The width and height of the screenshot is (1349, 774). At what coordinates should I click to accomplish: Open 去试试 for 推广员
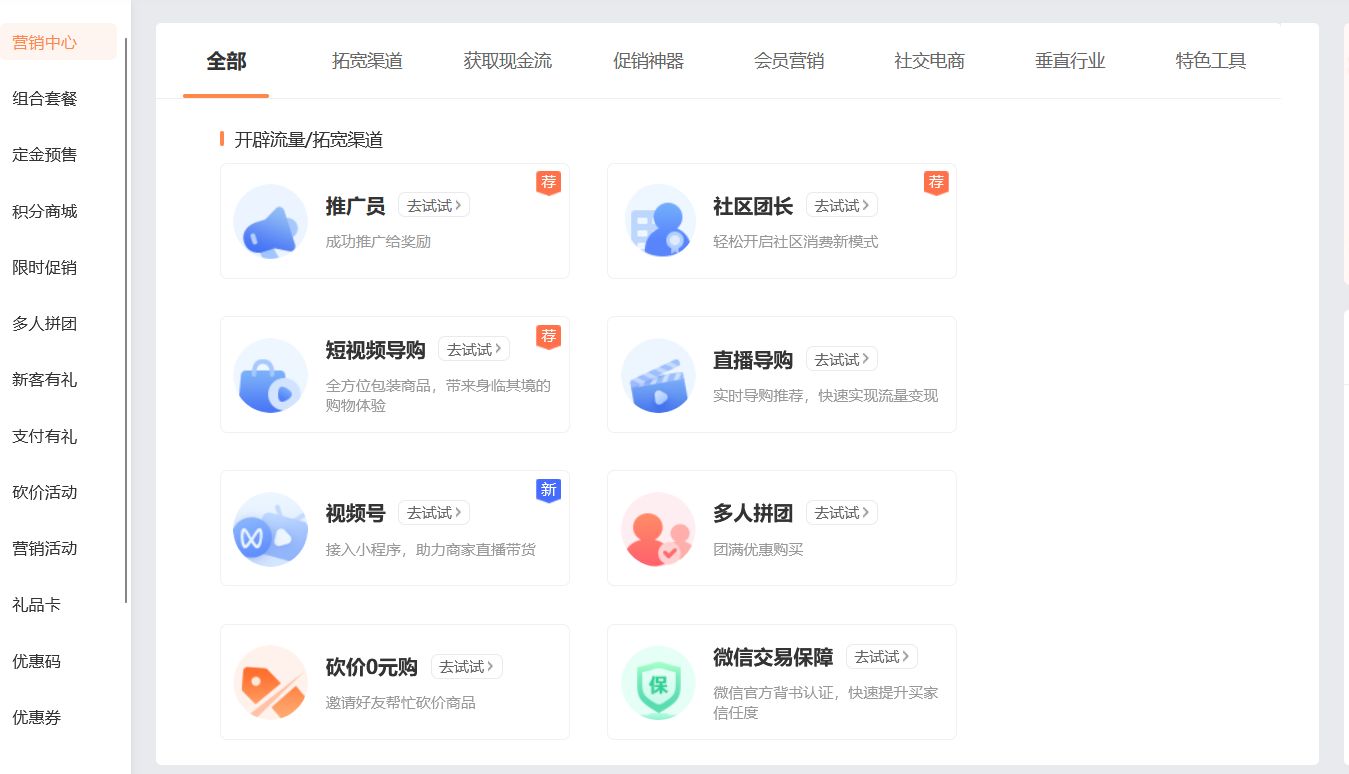(x=432, y=205)
